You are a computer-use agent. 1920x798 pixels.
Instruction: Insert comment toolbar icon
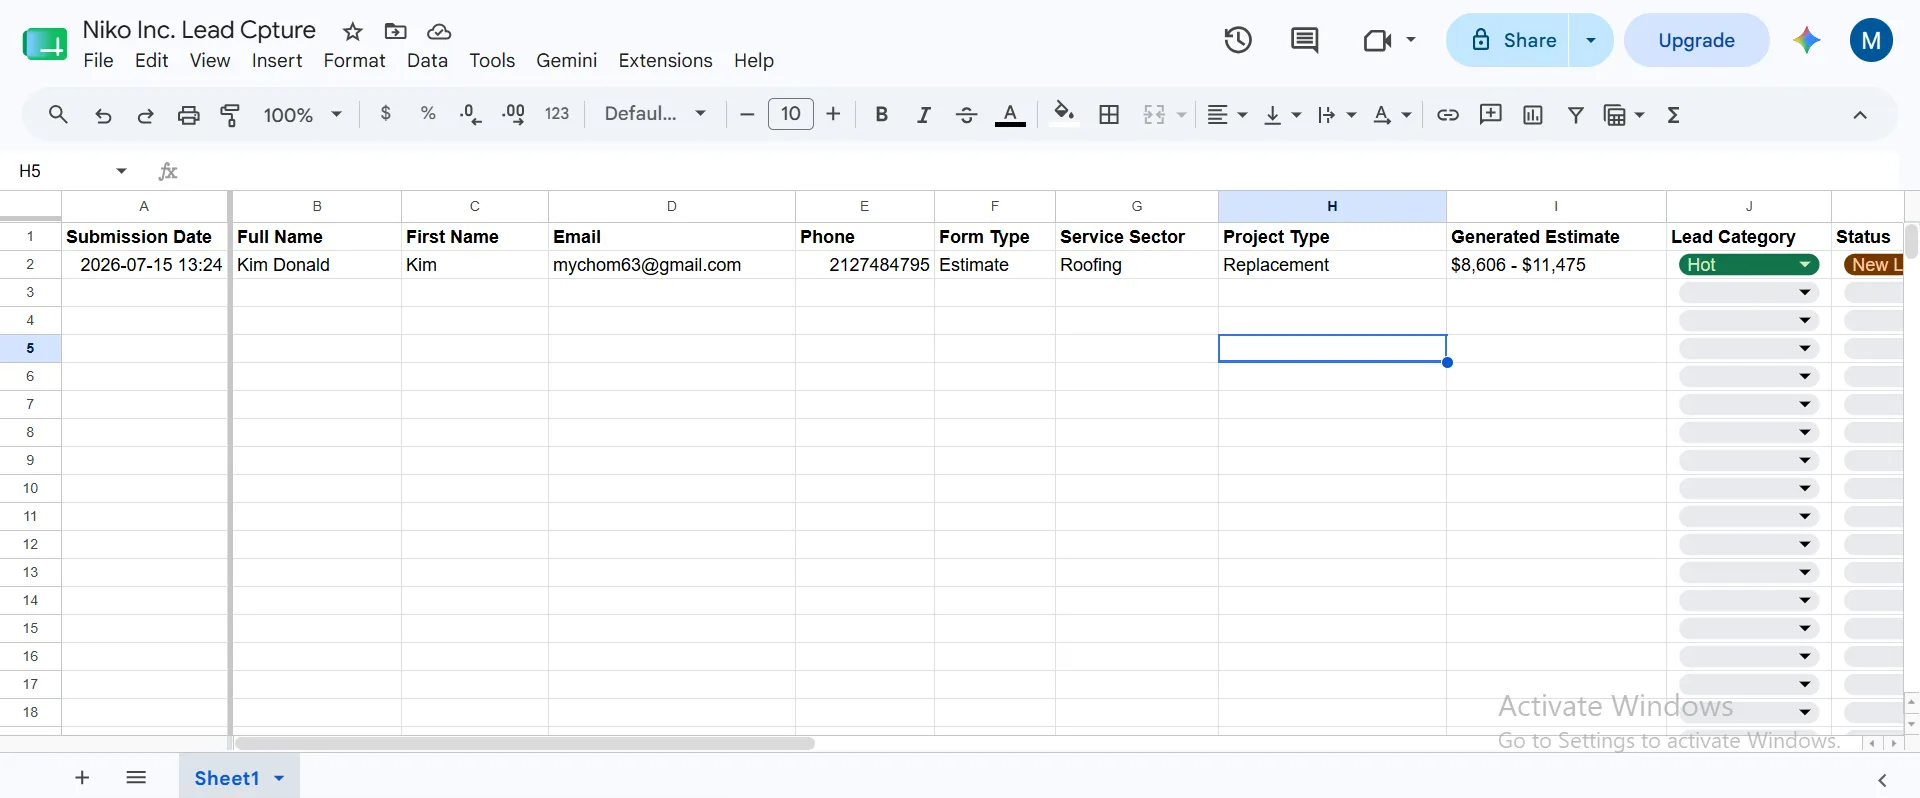(1490, 114)
